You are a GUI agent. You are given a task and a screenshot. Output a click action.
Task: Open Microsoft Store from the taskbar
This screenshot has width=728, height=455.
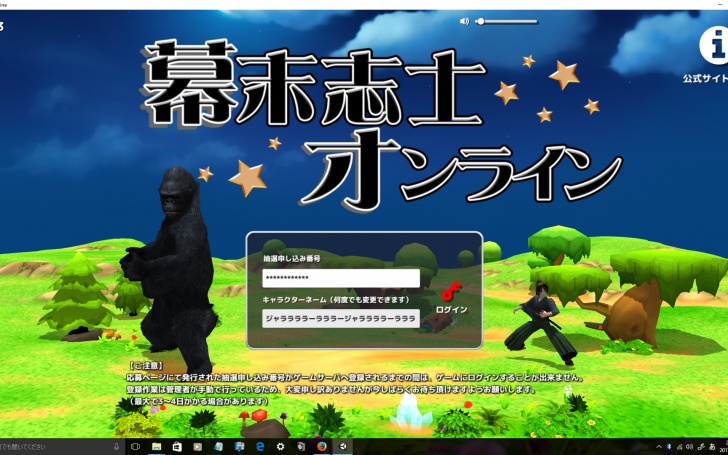pyautogui.click(x=177, y=447)
